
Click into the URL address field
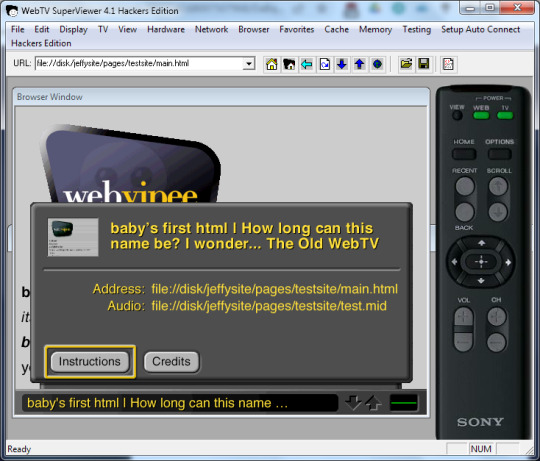click(139, 64)
